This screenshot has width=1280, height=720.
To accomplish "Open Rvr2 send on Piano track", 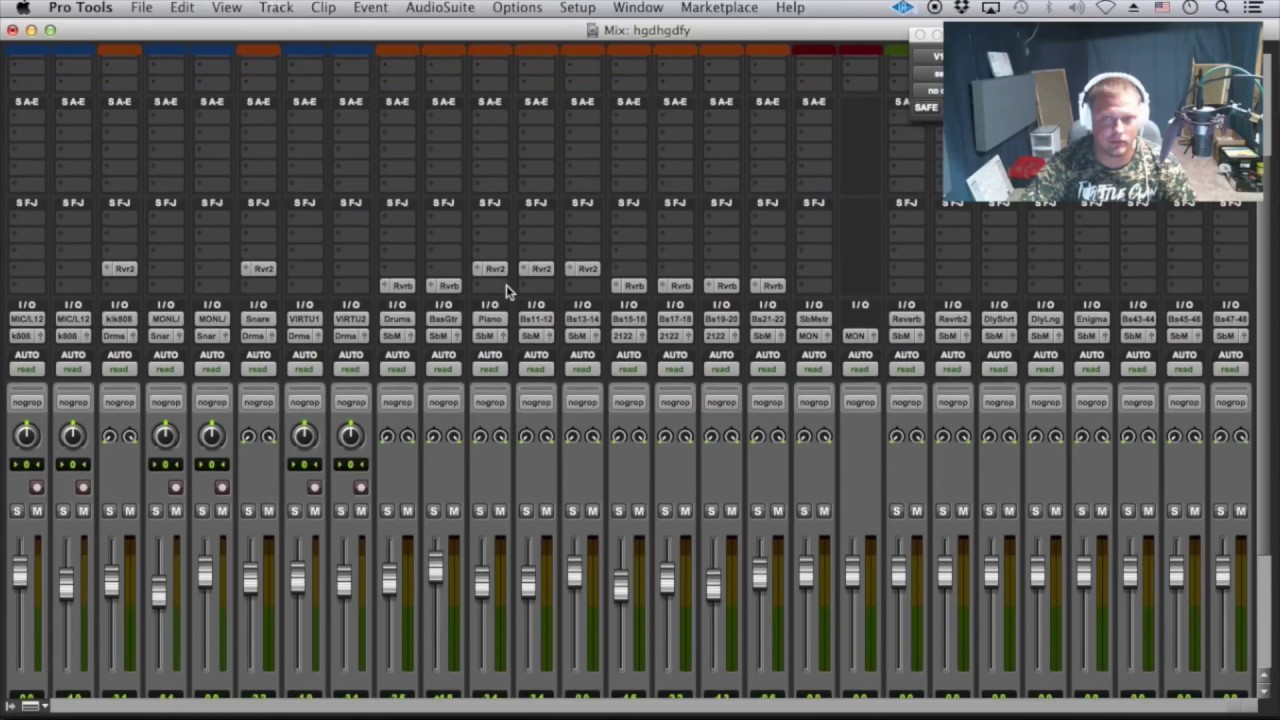I will tap(489, 269).
